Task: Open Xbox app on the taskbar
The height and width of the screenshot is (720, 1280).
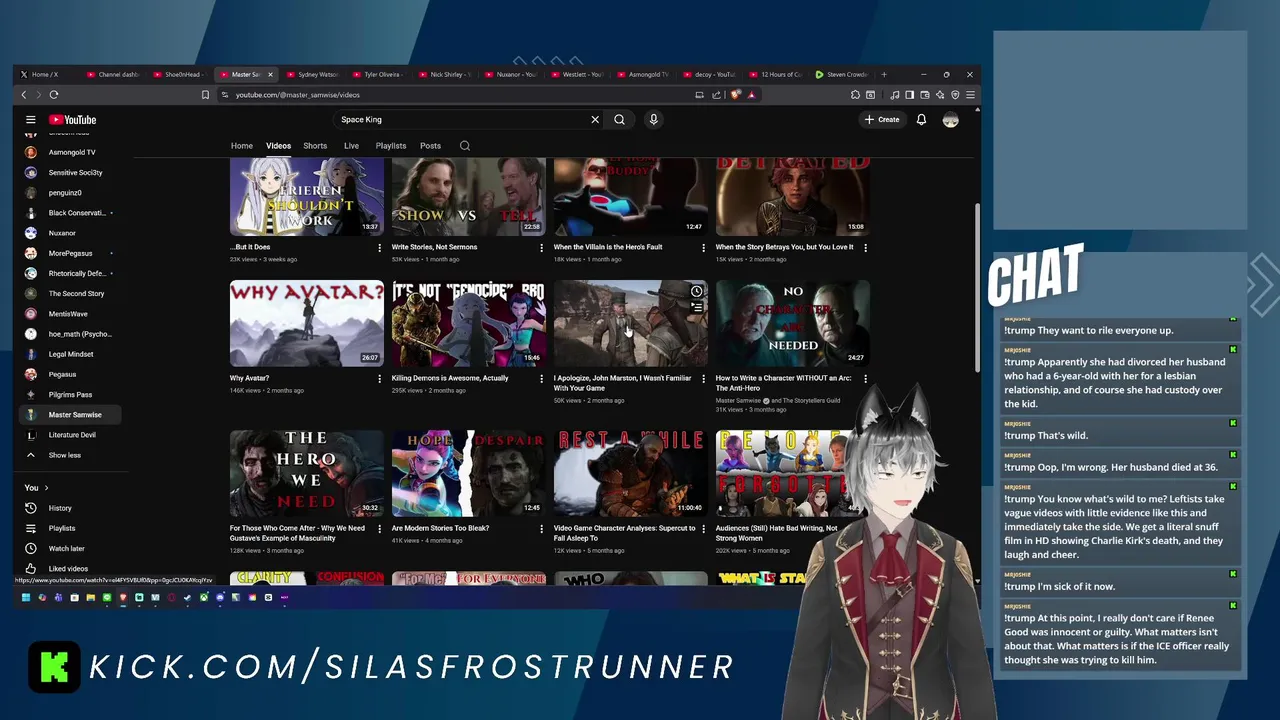Action: click(203, 598)
